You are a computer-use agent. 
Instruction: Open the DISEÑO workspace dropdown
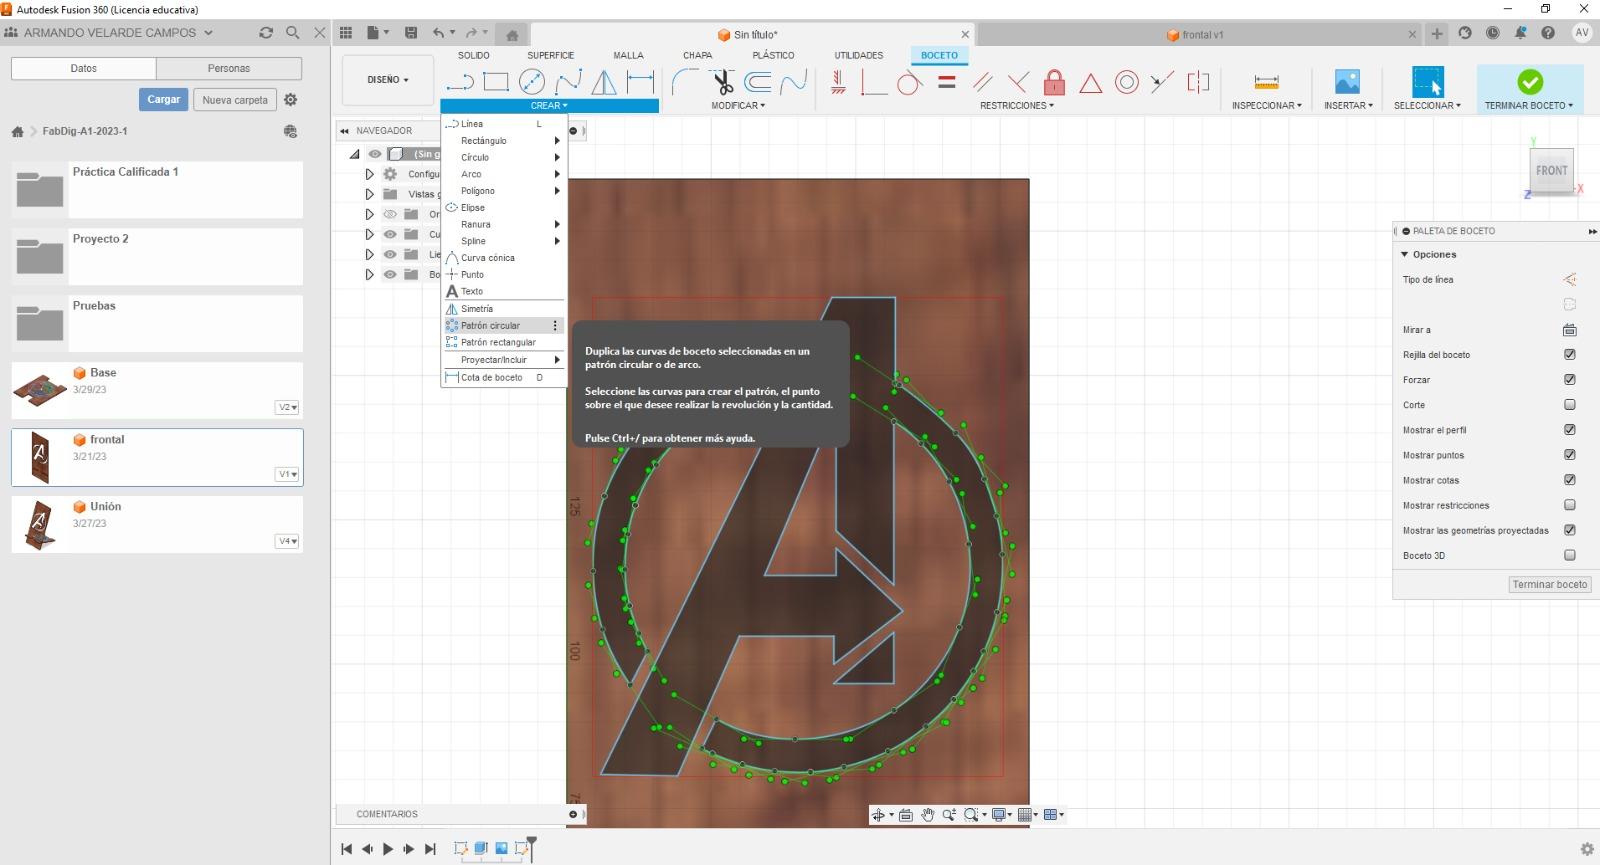tap(388, 80)
